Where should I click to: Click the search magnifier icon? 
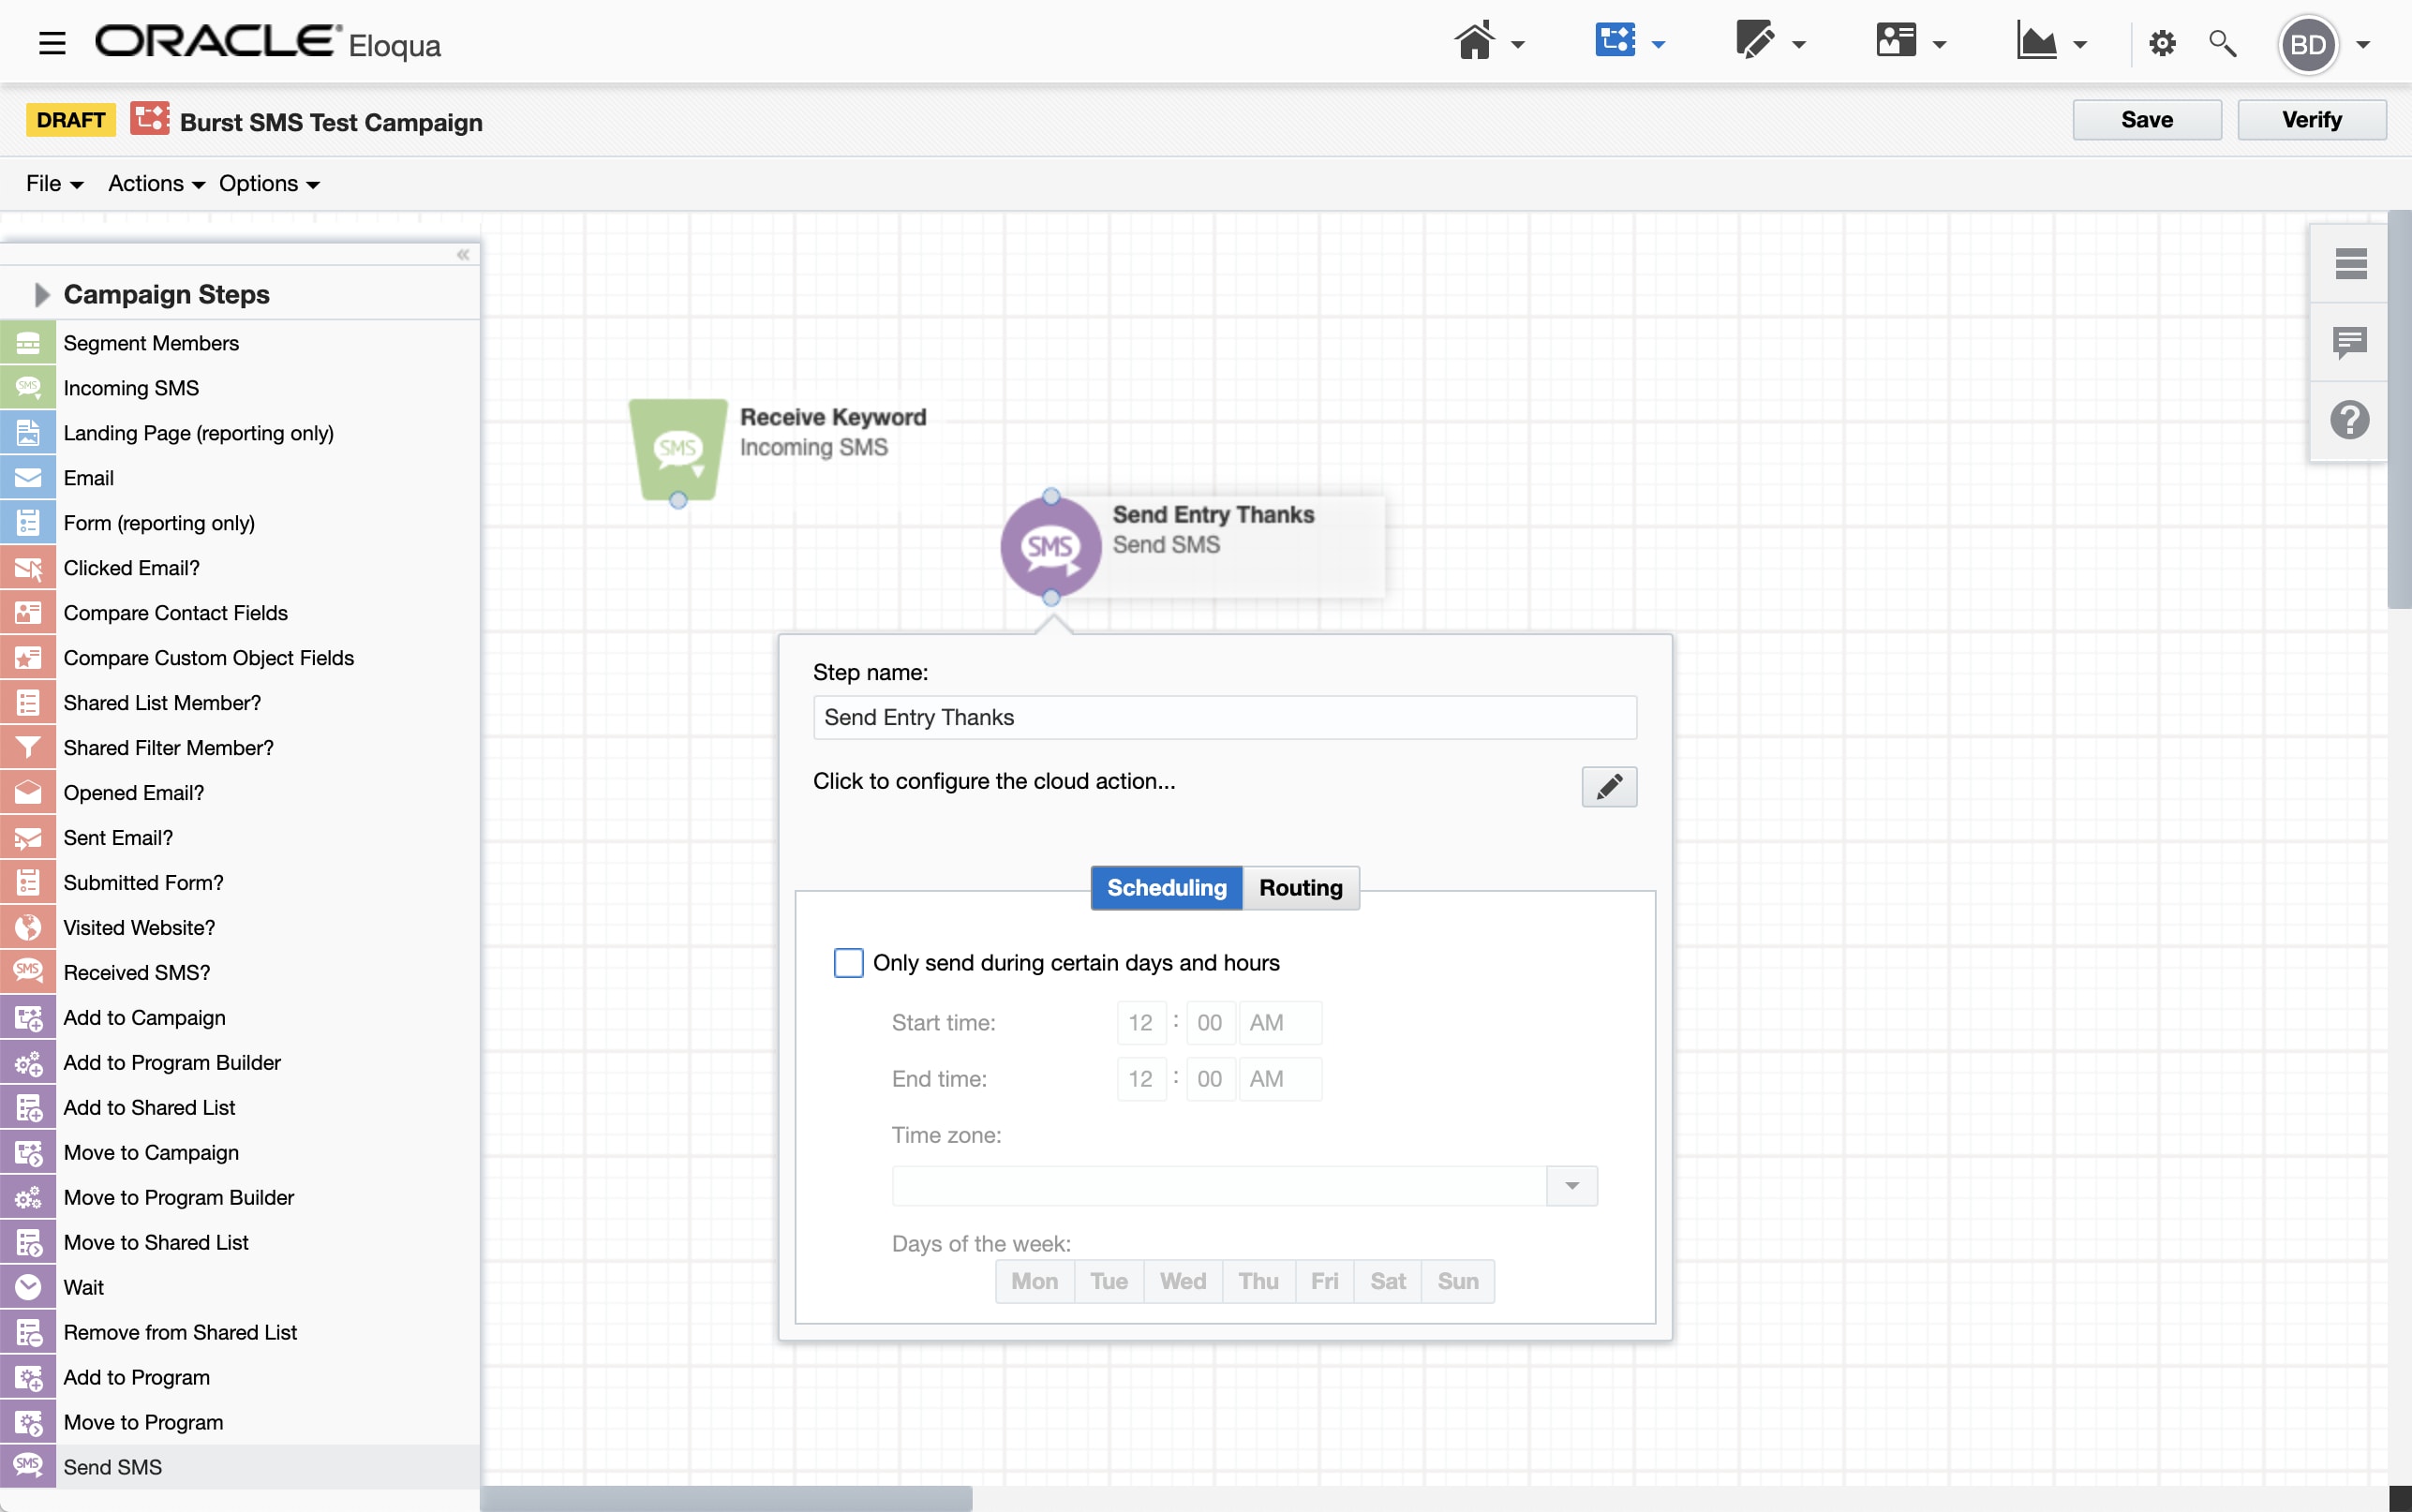click(x=2222, y=44)
